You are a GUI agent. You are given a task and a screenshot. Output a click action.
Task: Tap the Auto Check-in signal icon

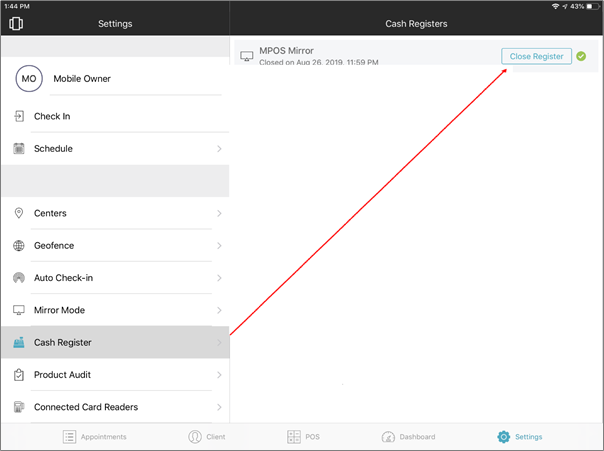18,278
